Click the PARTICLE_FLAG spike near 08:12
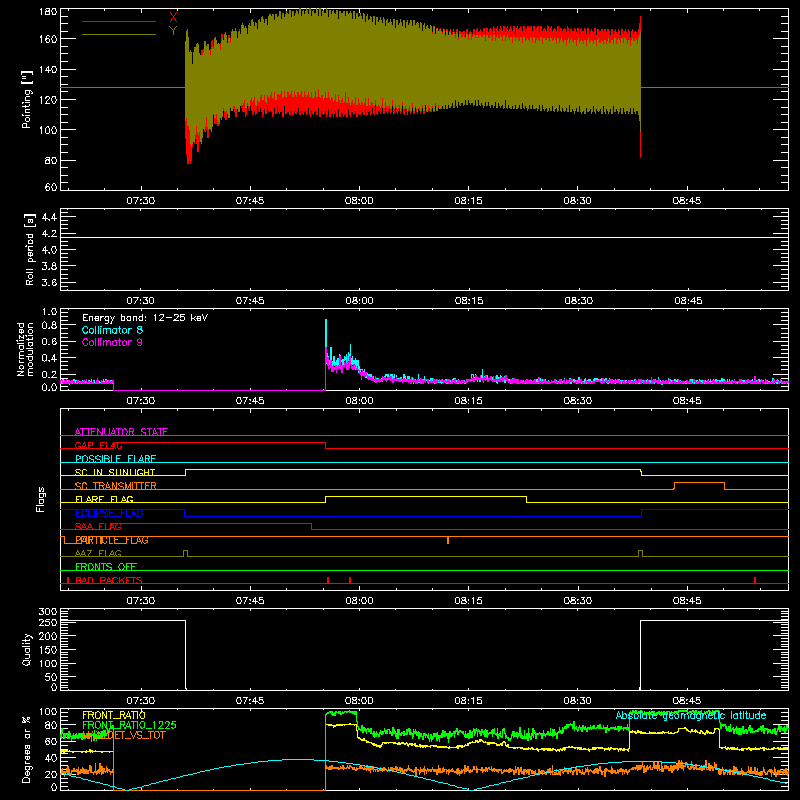 (x=448, y=540)
